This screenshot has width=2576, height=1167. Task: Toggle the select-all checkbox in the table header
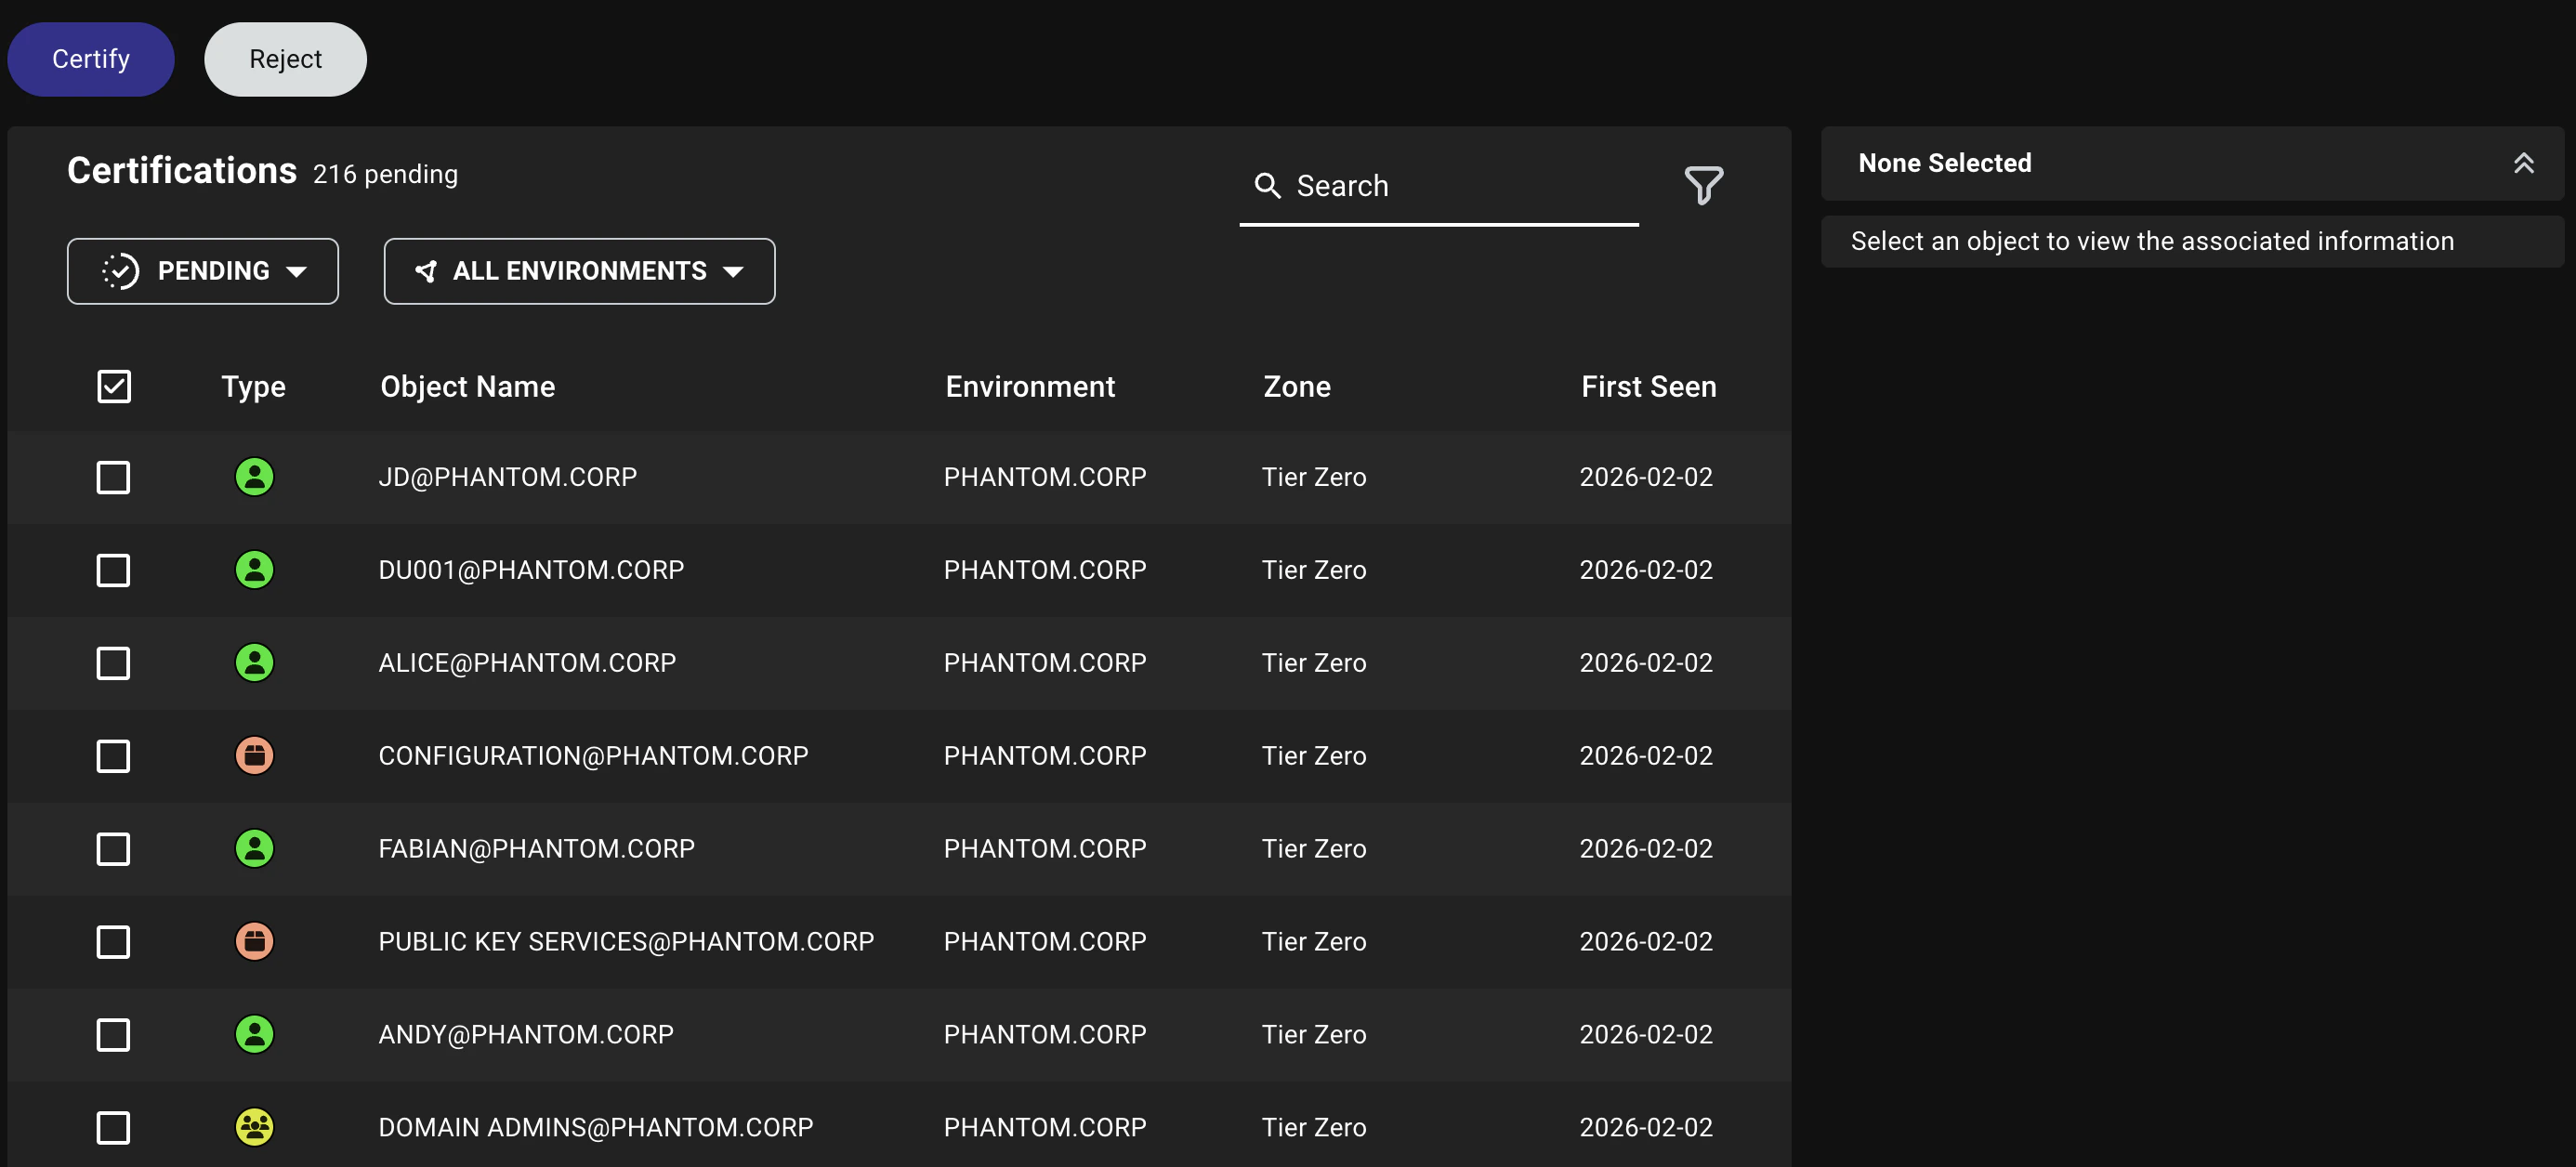114,386
